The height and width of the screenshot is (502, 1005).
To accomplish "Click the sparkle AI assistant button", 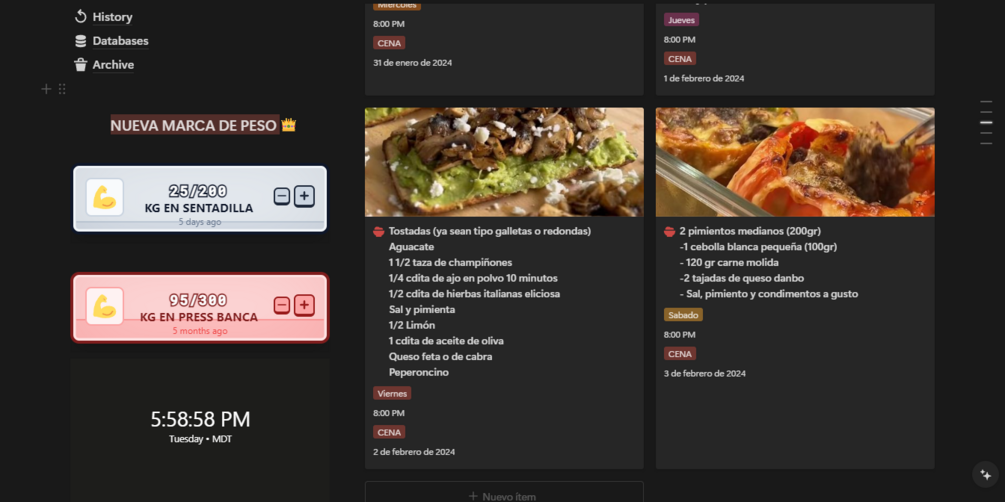I will click(985, 475).
